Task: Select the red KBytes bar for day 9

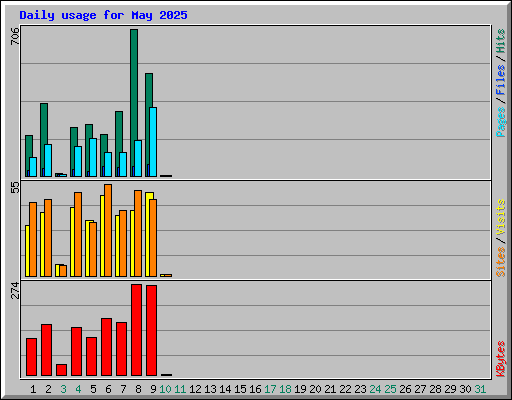Action: pyautogui.click(x=151, y=330)
